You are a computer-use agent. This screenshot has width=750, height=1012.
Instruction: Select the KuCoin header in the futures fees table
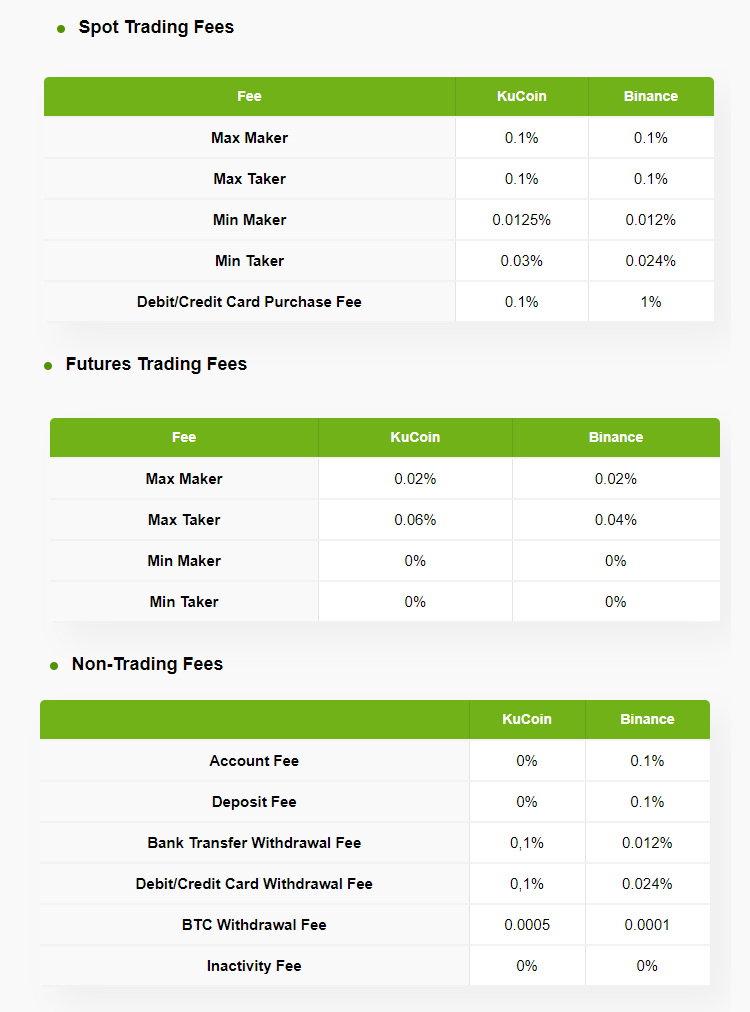(415, 438)
